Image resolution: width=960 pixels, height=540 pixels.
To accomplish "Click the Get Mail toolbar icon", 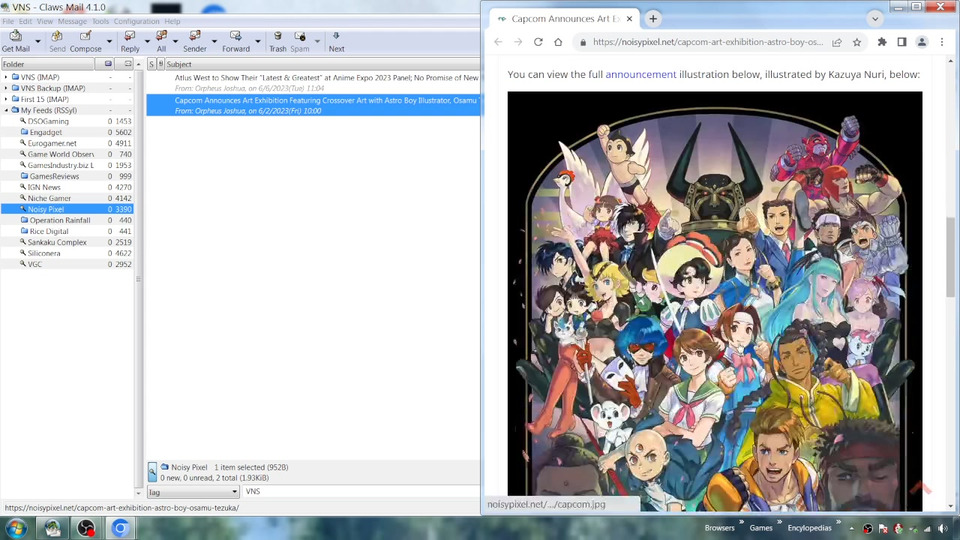I will click(x=15, y=41).
